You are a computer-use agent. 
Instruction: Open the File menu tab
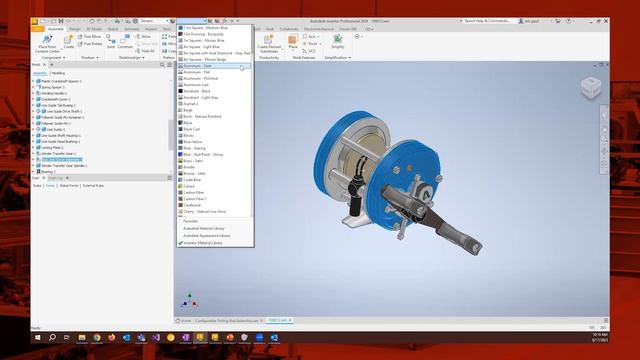pos(38,29)
